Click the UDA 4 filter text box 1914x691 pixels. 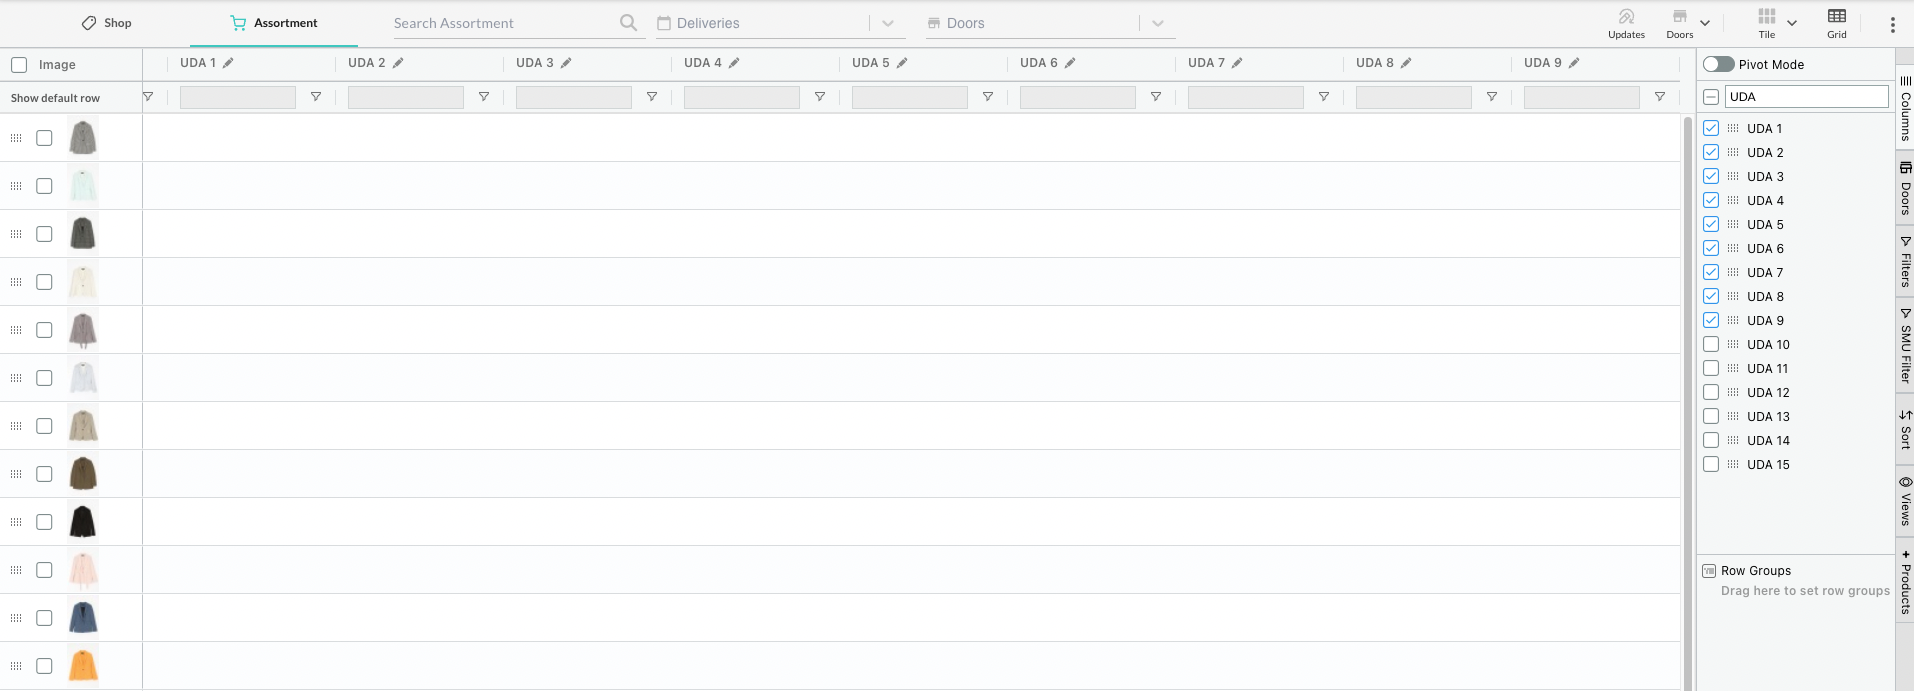click(742, 97)
